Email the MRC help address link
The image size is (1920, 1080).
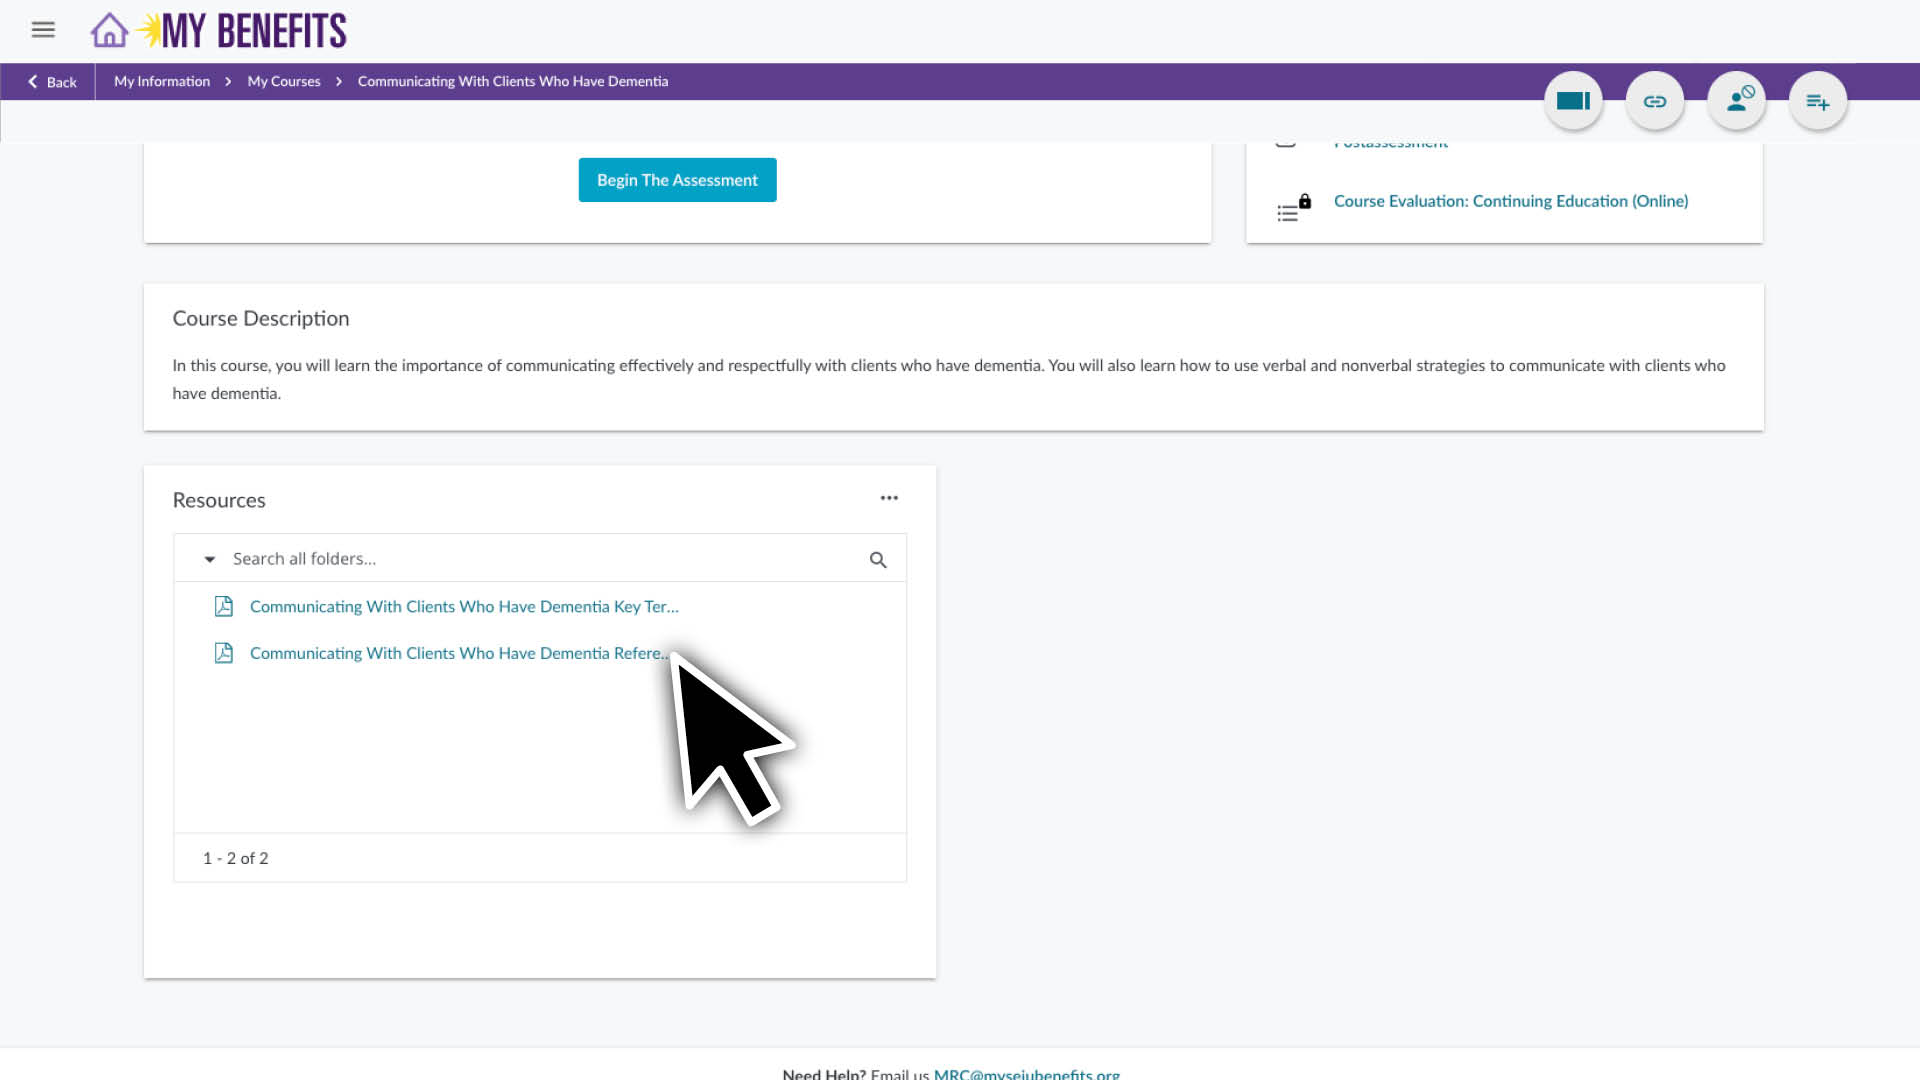1026,1073
